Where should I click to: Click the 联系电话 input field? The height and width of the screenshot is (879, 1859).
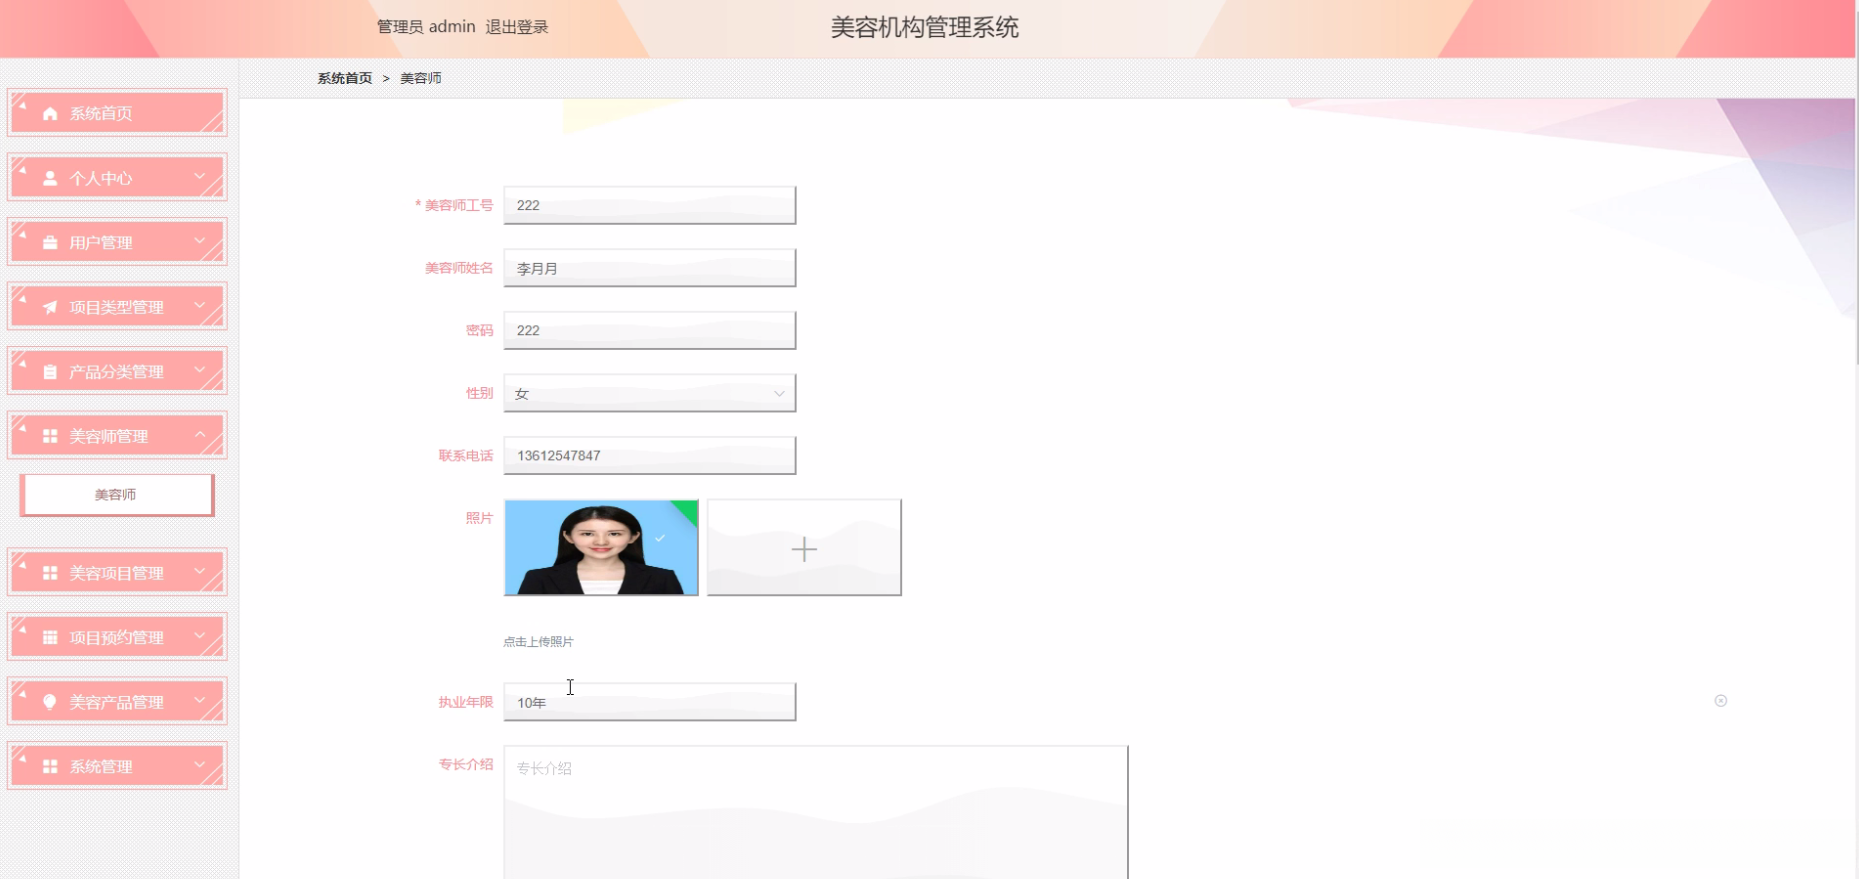tap(650, 455)
